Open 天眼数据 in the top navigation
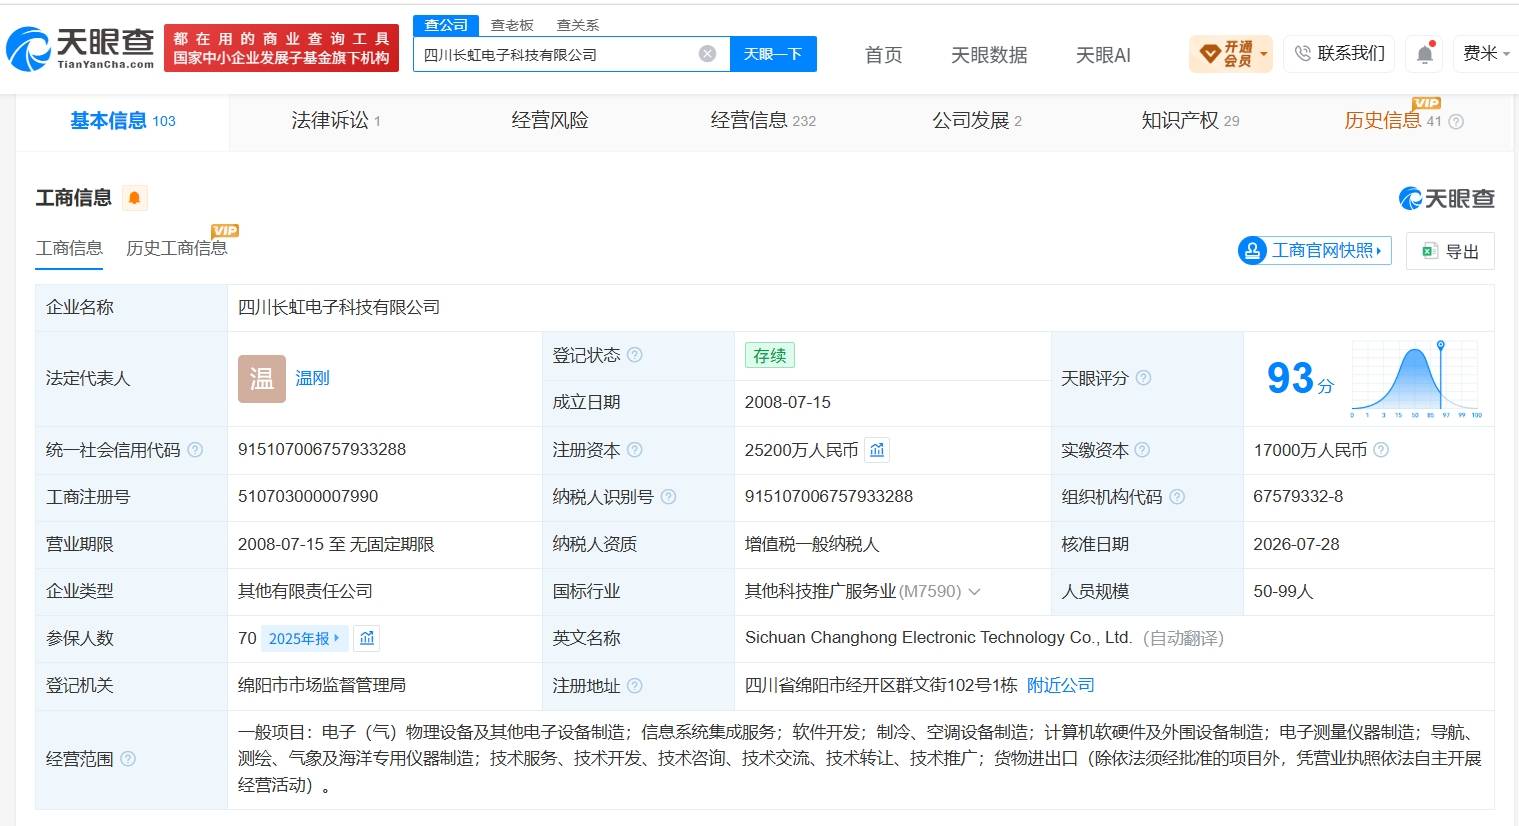This screenshot has width=1519, height=826. point(989,55)
